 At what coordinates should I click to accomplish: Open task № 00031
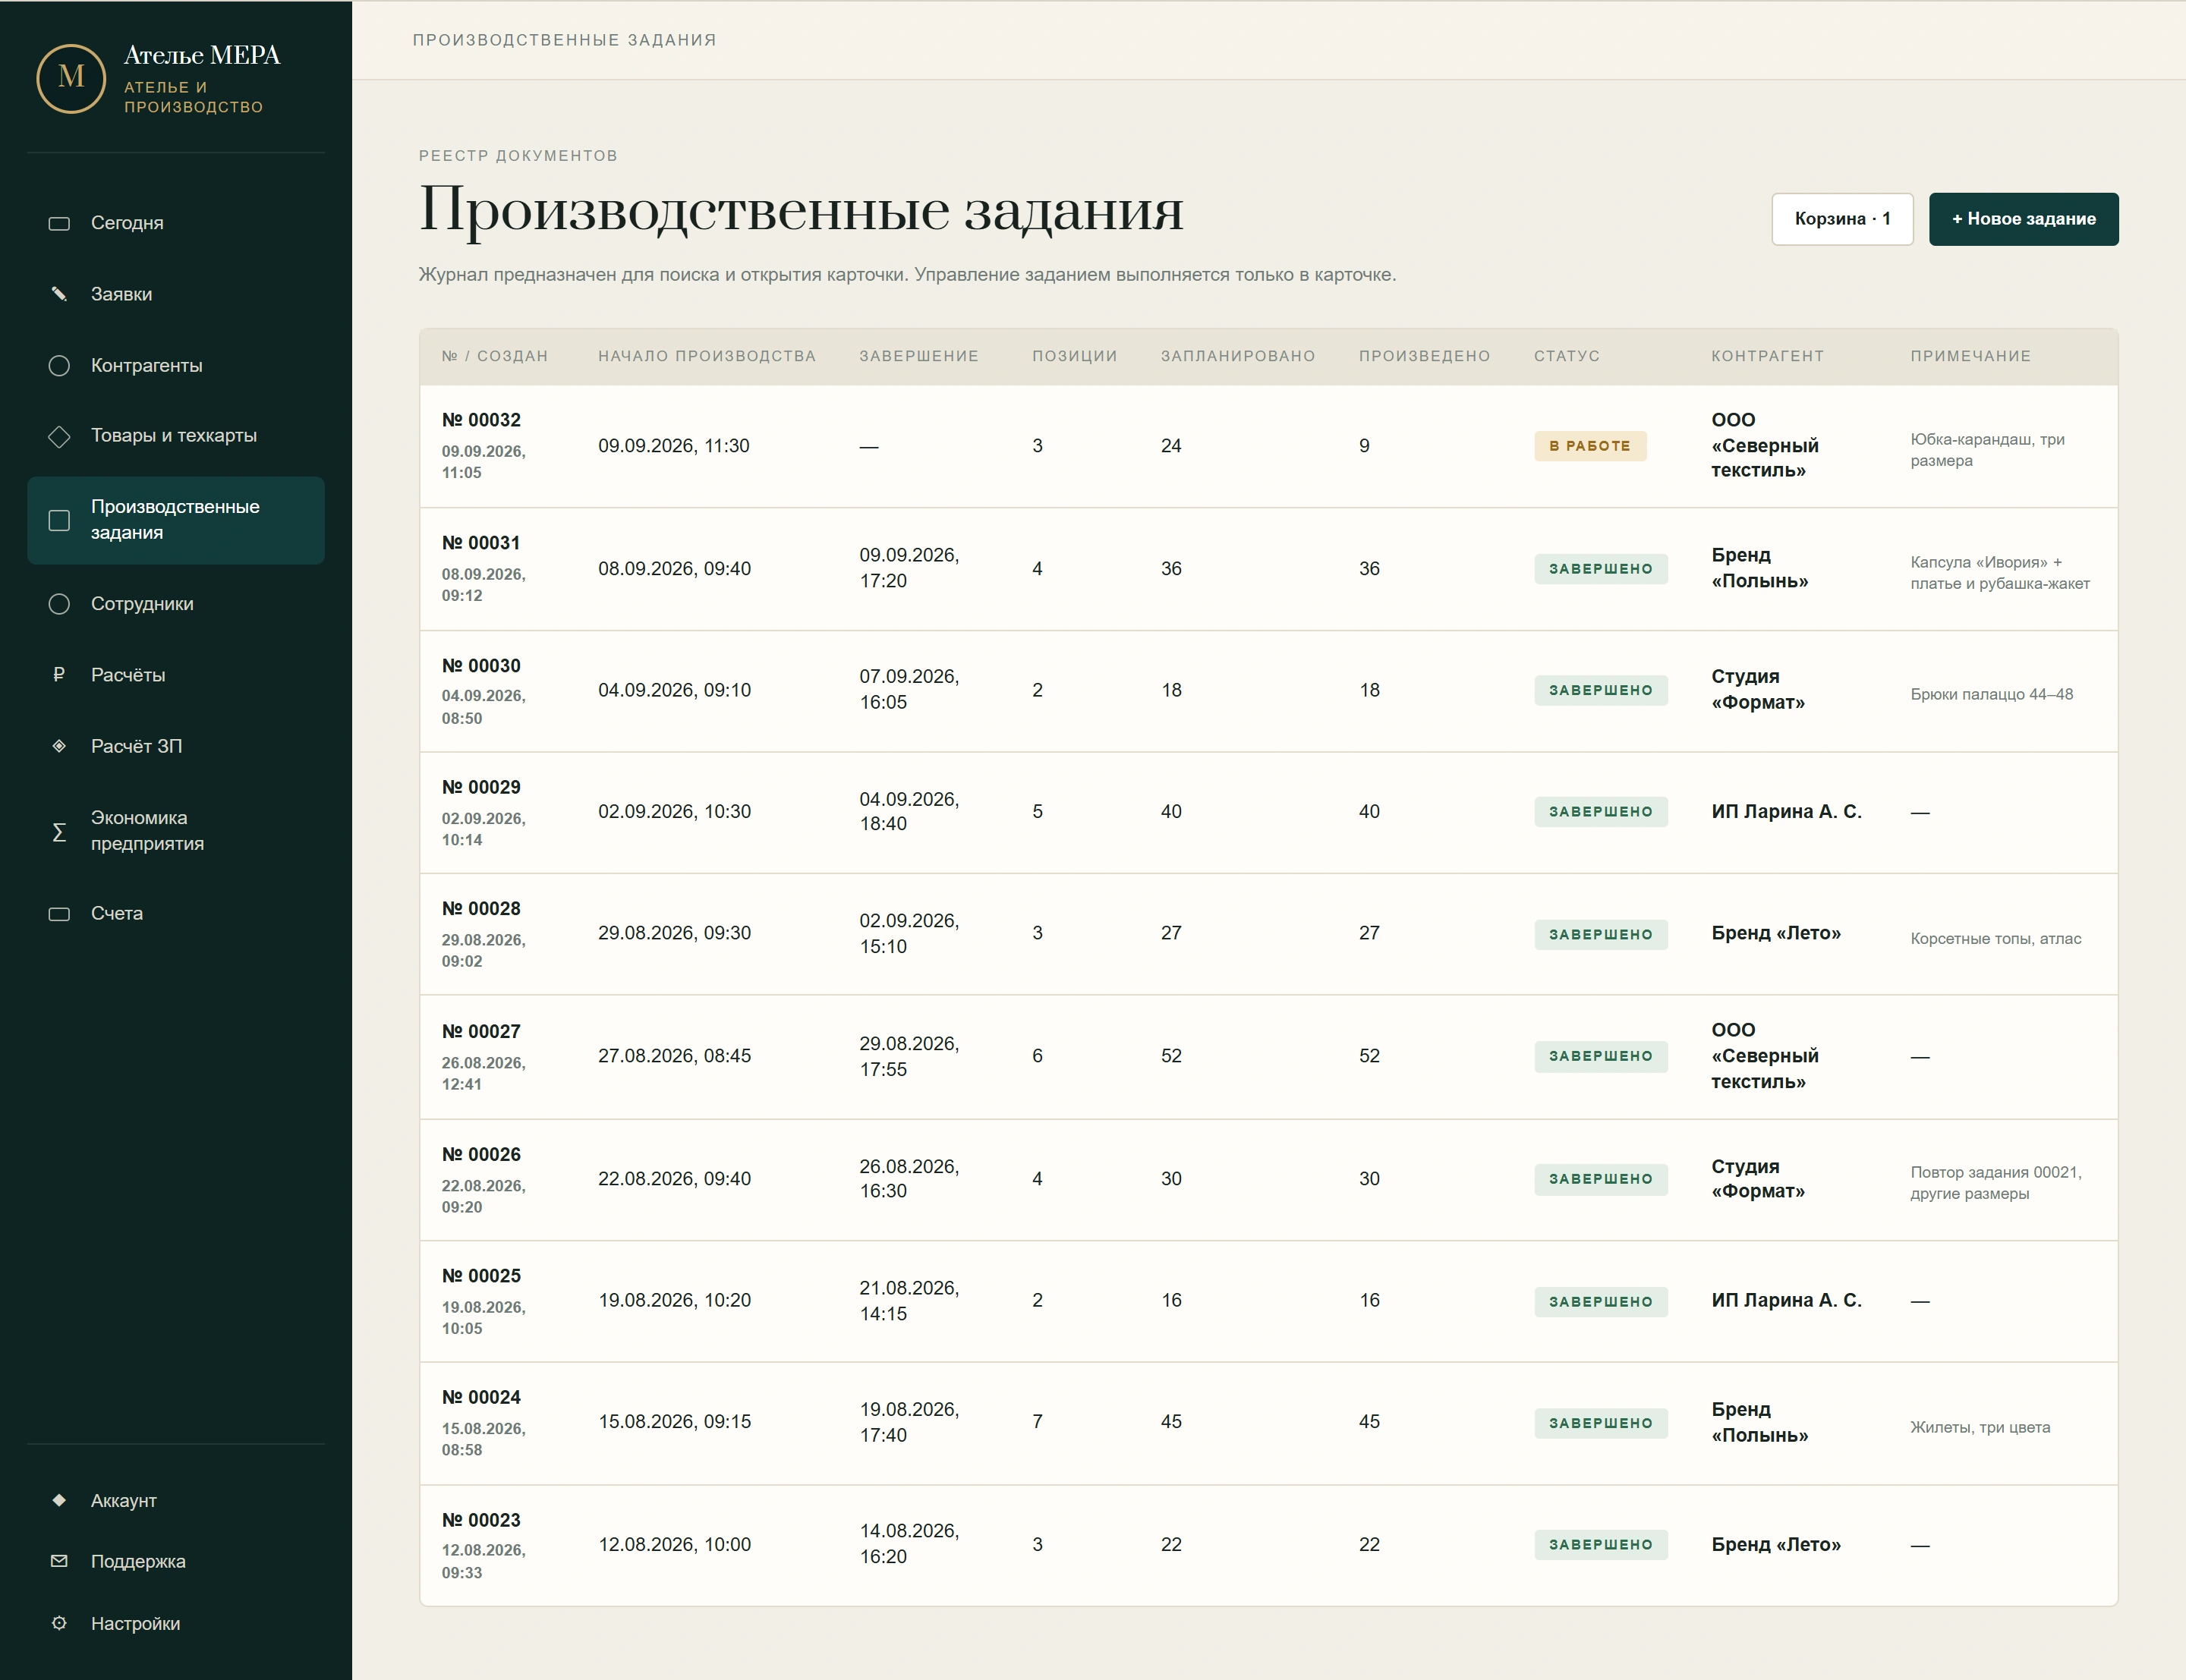(481, 543)
